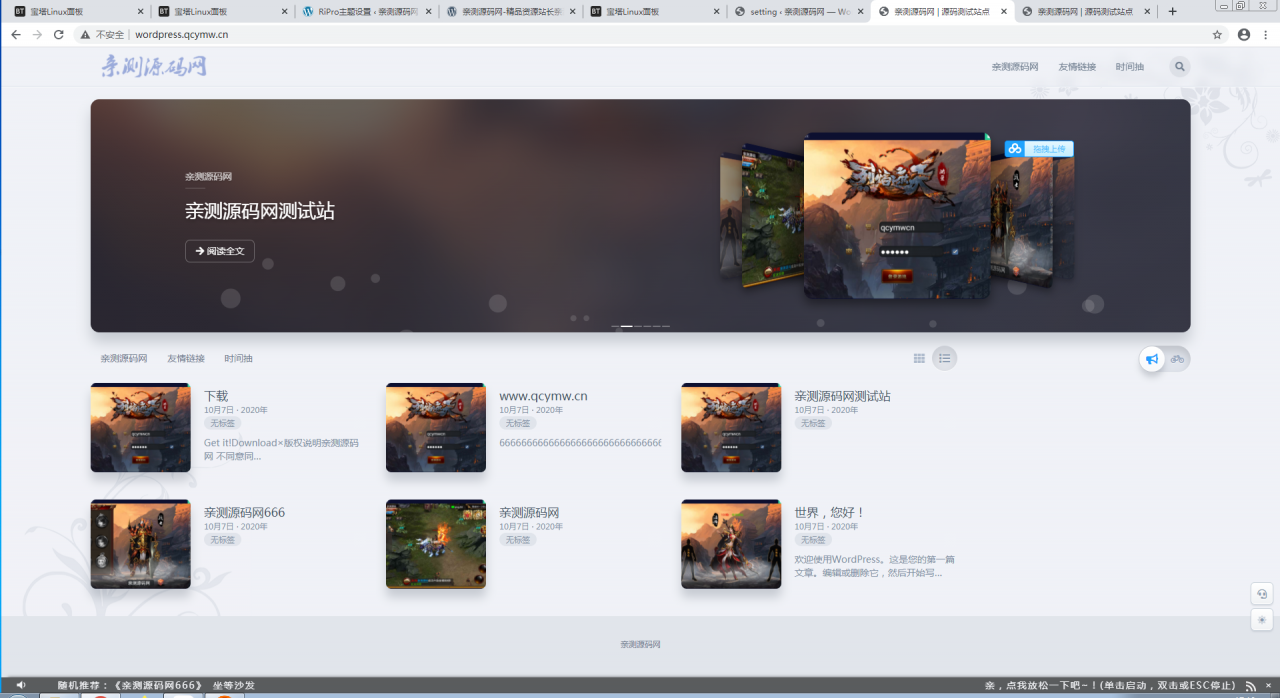Click the 无标签 tag under www.qcymw.cn
1280x698 pixels.
pyautogui.click(x=518, y=423)
